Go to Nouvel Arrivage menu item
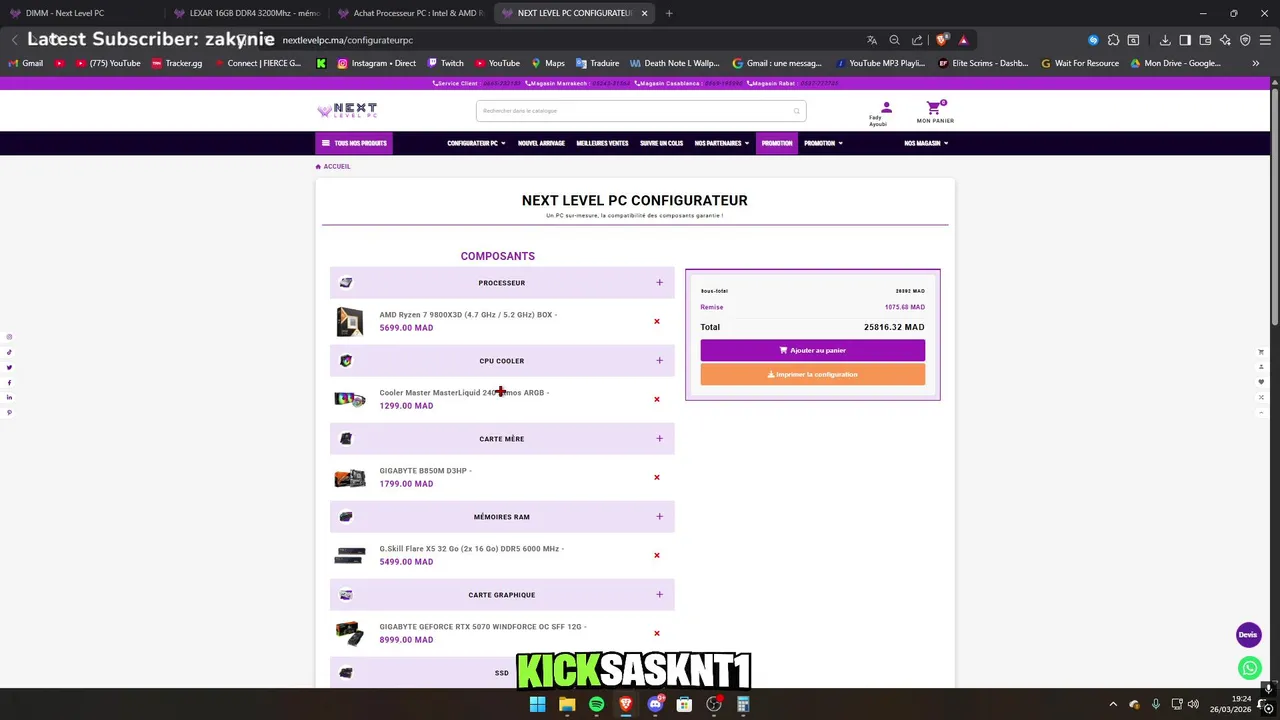The height and width of the screenshot is (720, 1280). point(541,143)
